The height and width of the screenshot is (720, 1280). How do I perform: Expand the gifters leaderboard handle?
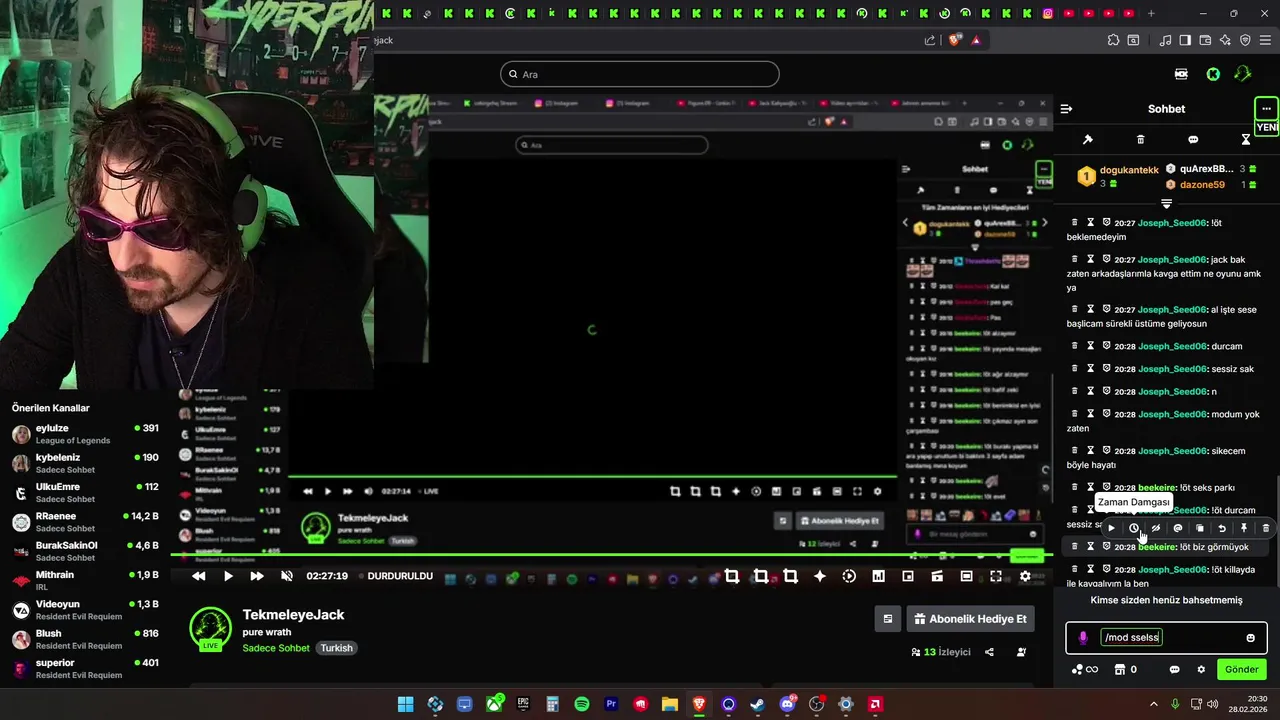[x=1166, y=203]
